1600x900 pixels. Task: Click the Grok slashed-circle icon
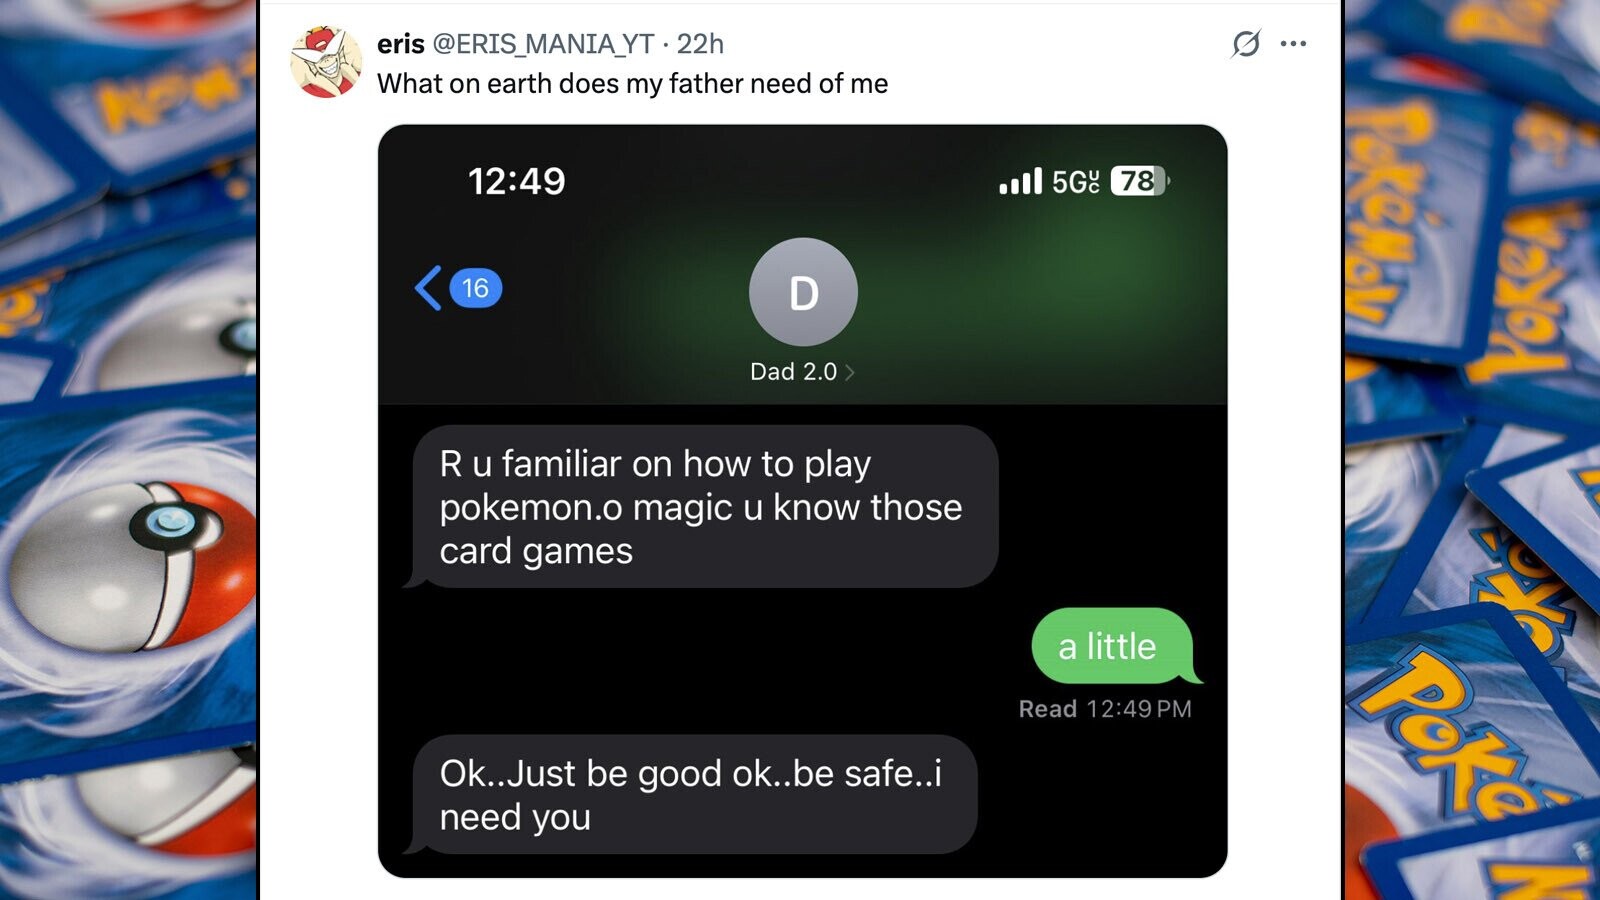click(x=1246, y=44)
